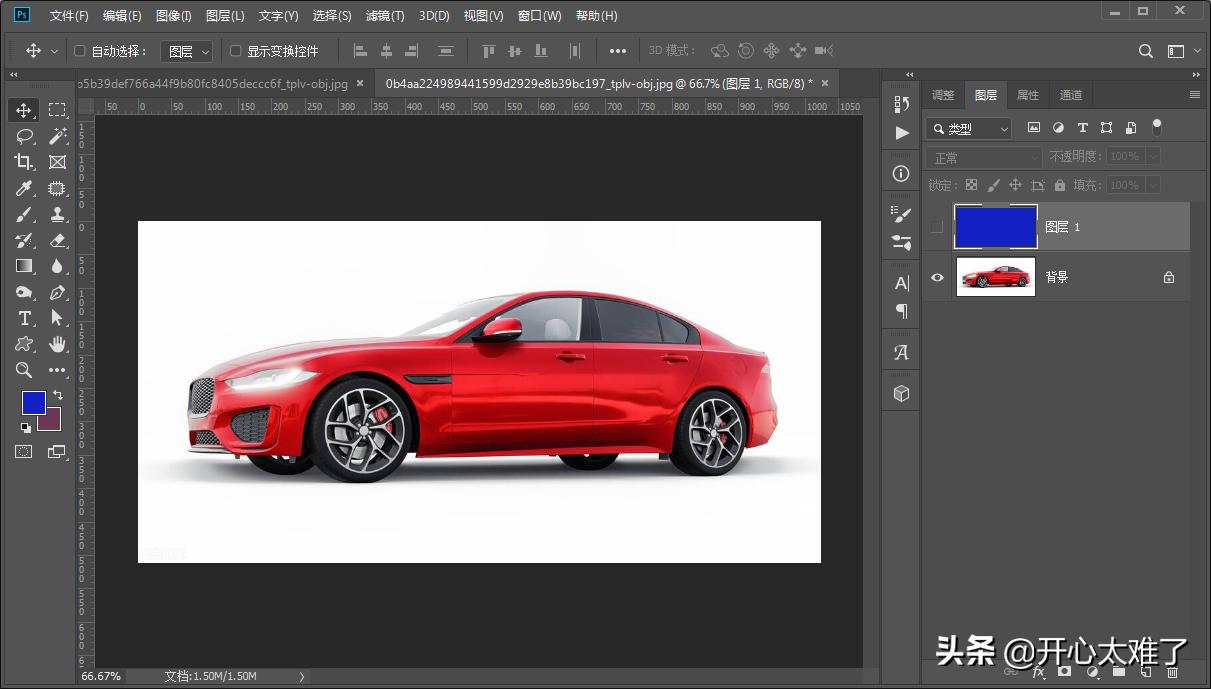Open the 图层 auto-select target dropdown
The image size is (1211, 689).
tap(187, 51)
